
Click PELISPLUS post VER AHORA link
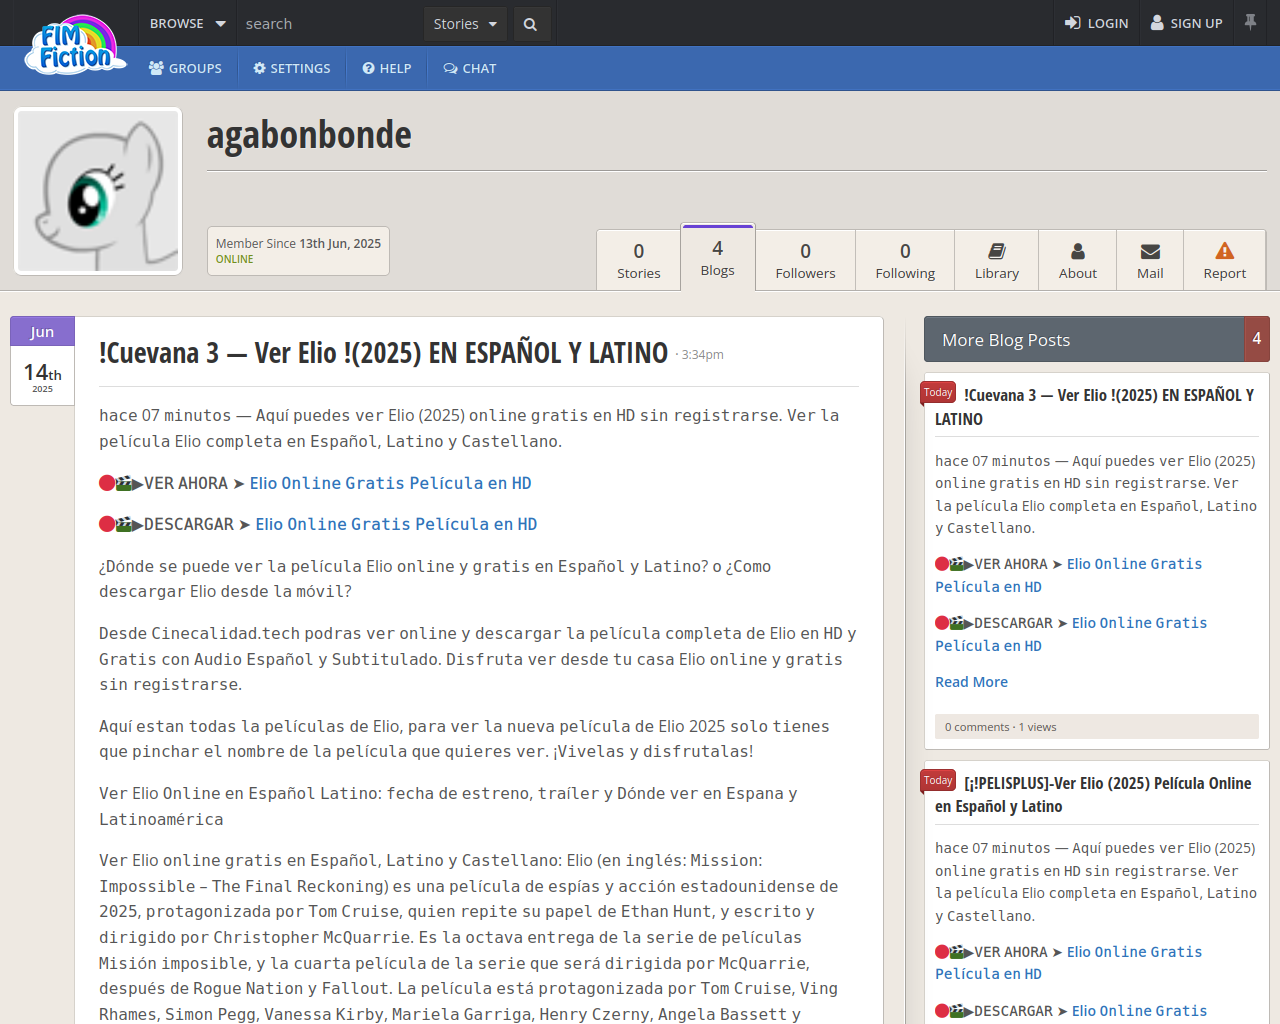1068,963
